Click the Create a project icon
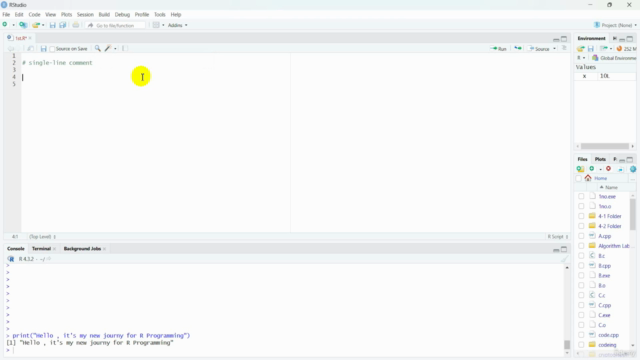Viewport: 640px width, 360px height. point(23,25)
